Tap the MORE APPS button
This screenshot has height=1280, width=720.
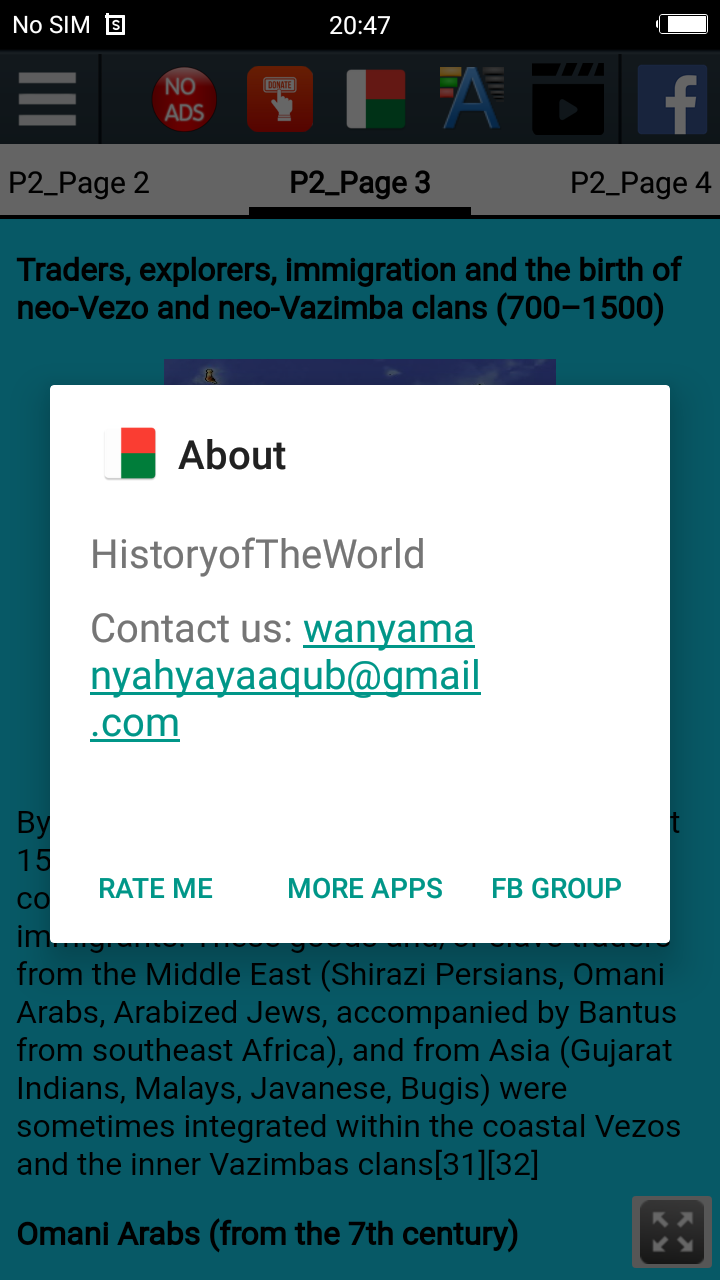pos(365,888)
